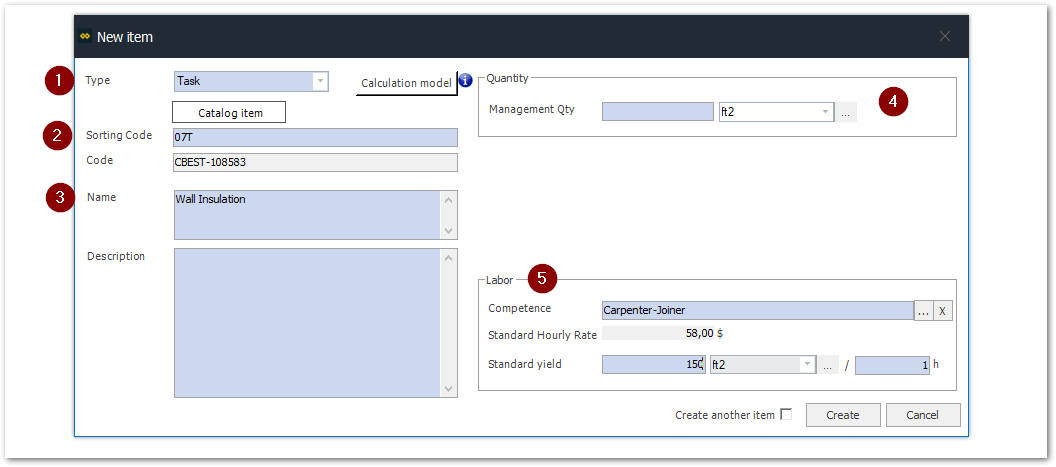Viewport: 1056px width, 467px height.
Task: Open the Standard yield unit dropdown
Action: [x=807, y=365]
